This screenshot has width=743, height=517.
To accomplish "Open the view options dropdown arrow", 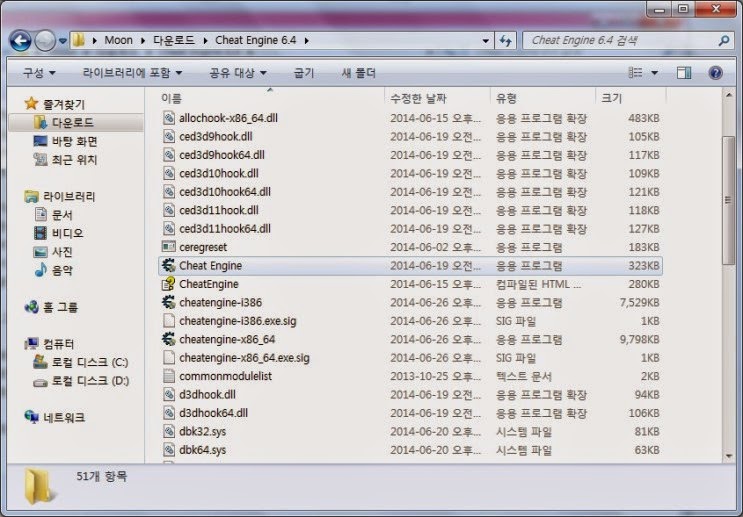I will coord(654,73).
